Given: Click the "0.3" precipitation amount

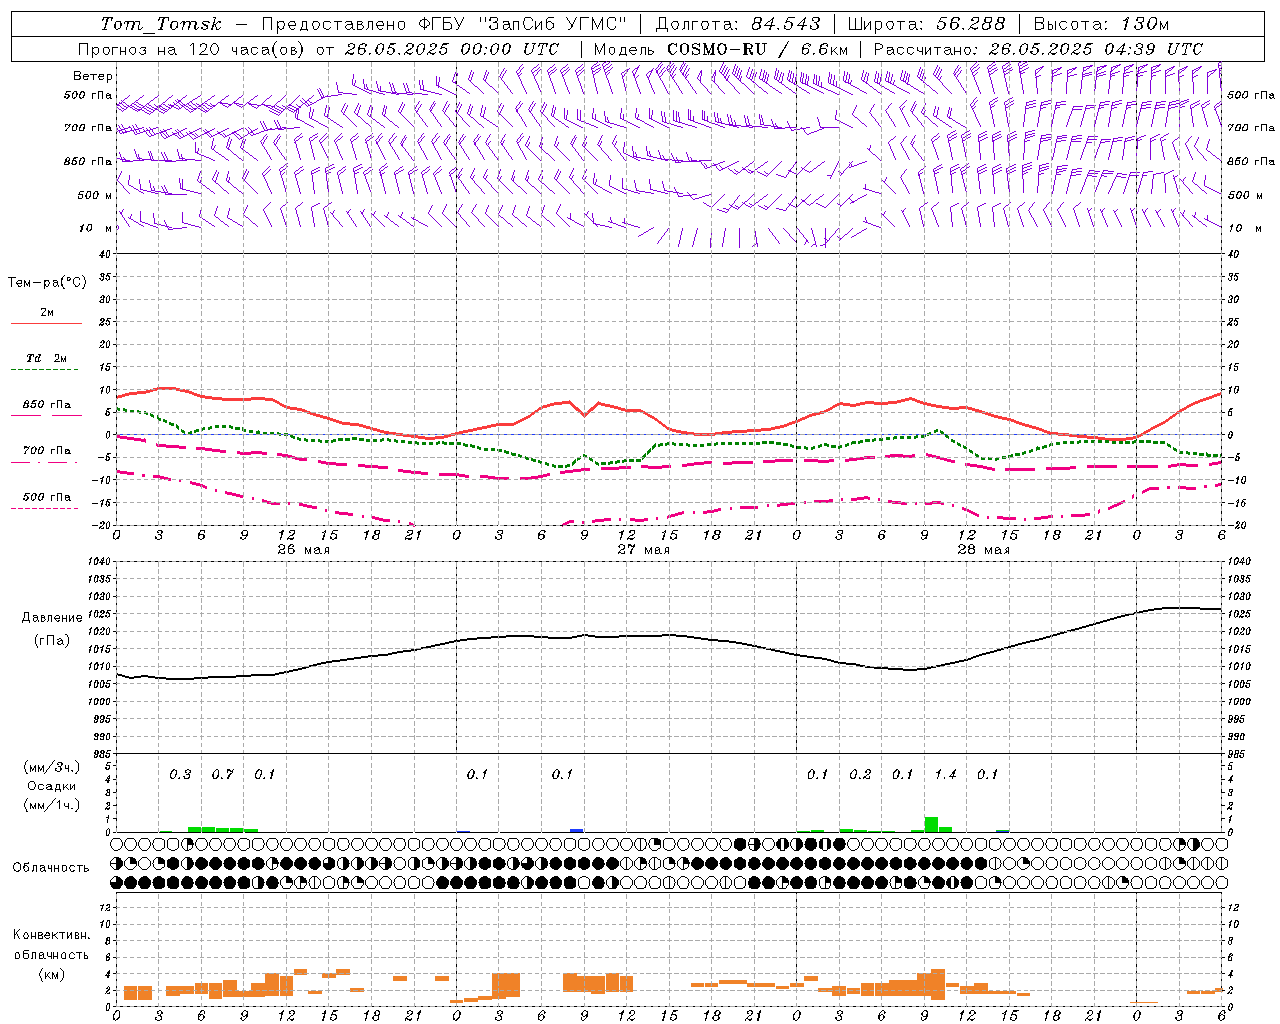Looking at the screenshot, I should pos(180,774).
